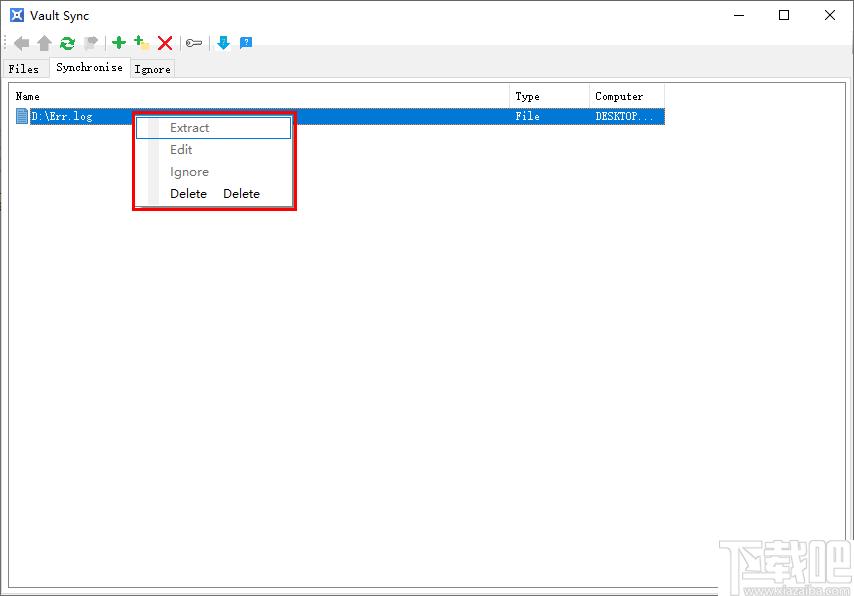This screenshot has width=854, height=596.
Task: Minimize the Vault Sync window
Action: [739, 15]
